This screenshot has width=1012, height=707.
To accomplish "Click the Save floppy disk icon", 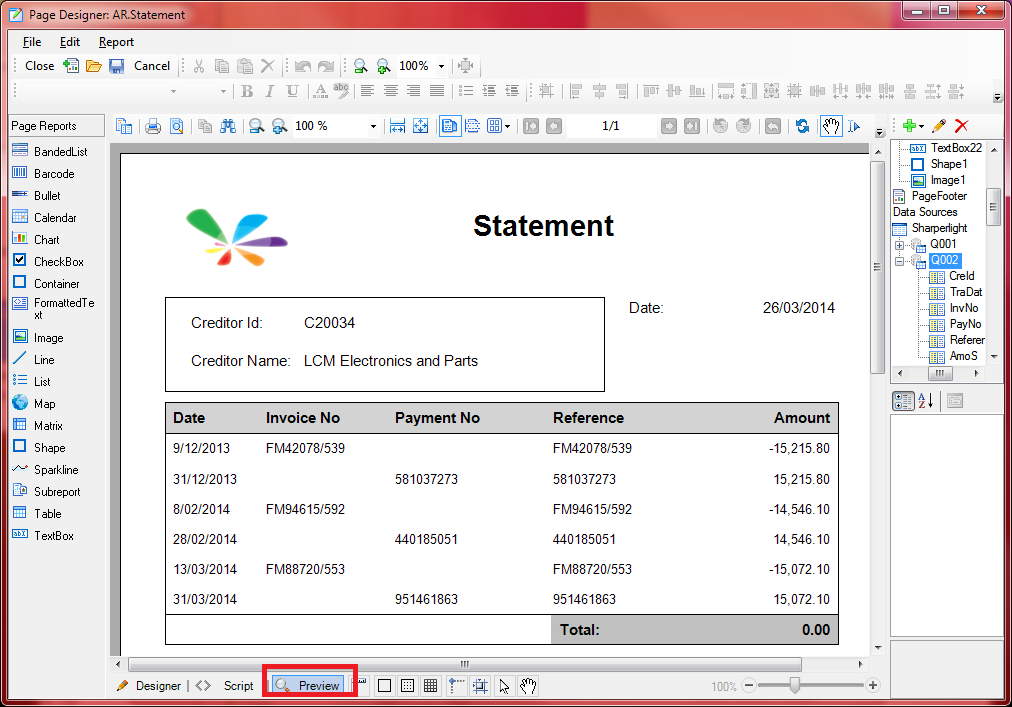I will (x=116, y=66).
